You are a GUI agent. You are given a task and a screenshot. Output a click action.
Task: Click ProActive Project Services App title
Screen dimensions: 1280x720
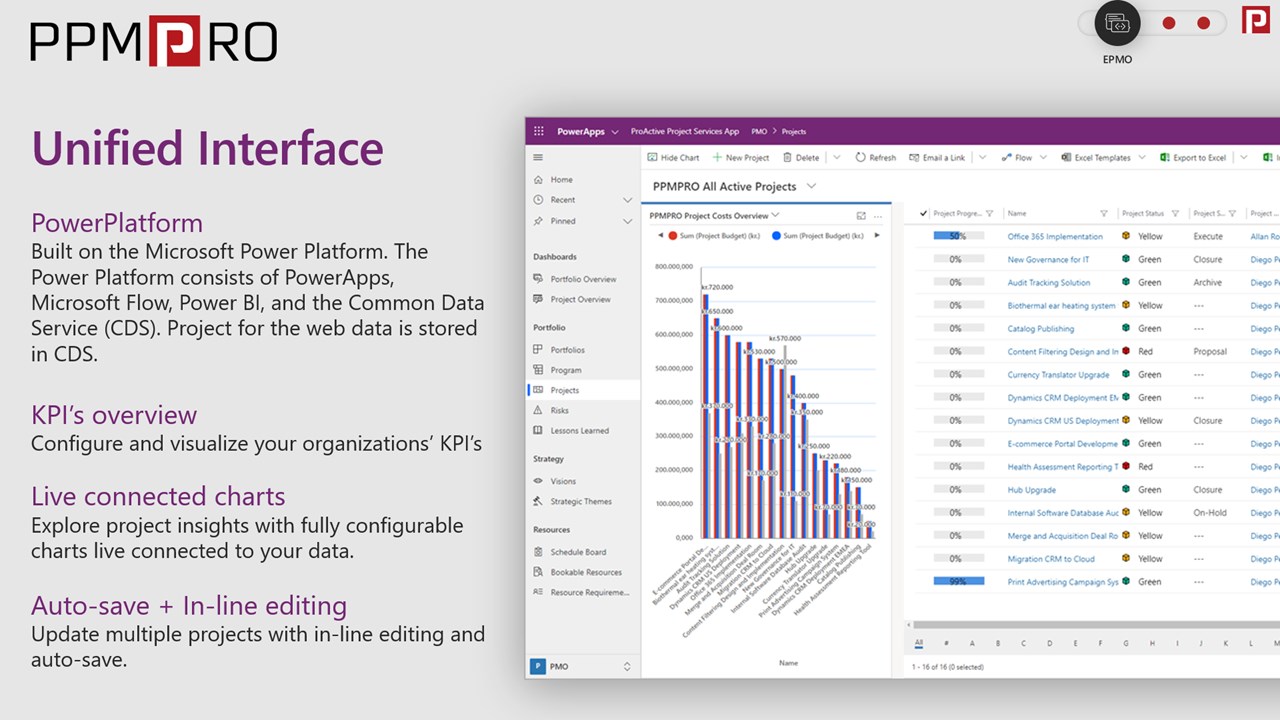point(685,131)
